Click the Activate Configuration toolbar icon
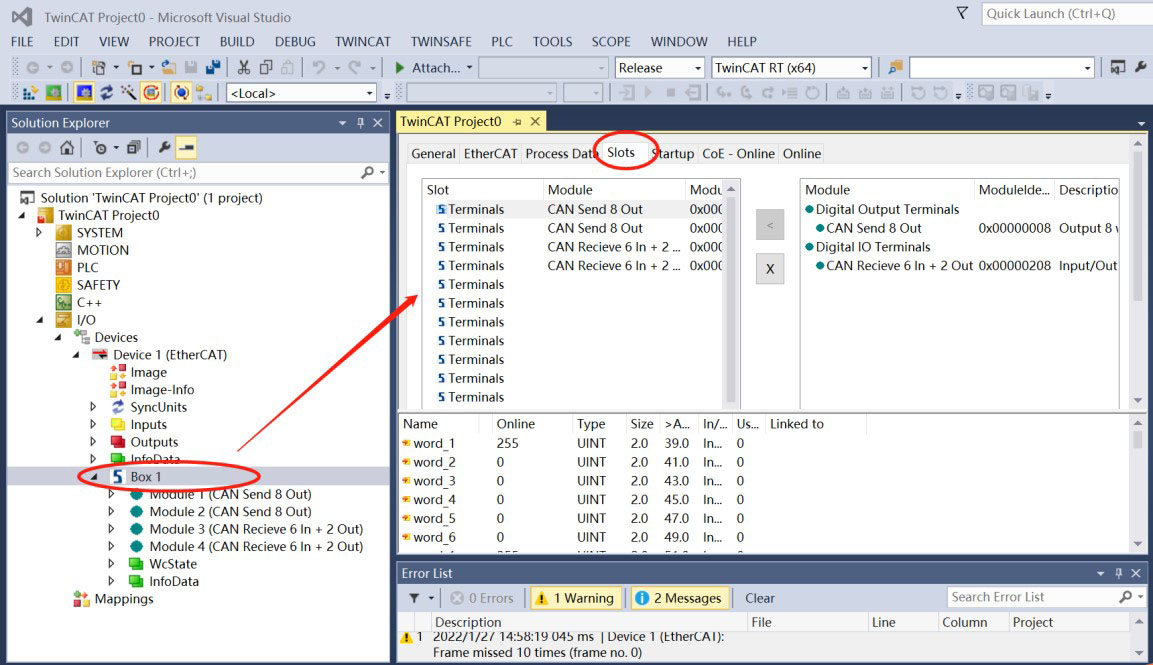The width and height of the screenshot is (1153, 665). click(x=29, y=93)
